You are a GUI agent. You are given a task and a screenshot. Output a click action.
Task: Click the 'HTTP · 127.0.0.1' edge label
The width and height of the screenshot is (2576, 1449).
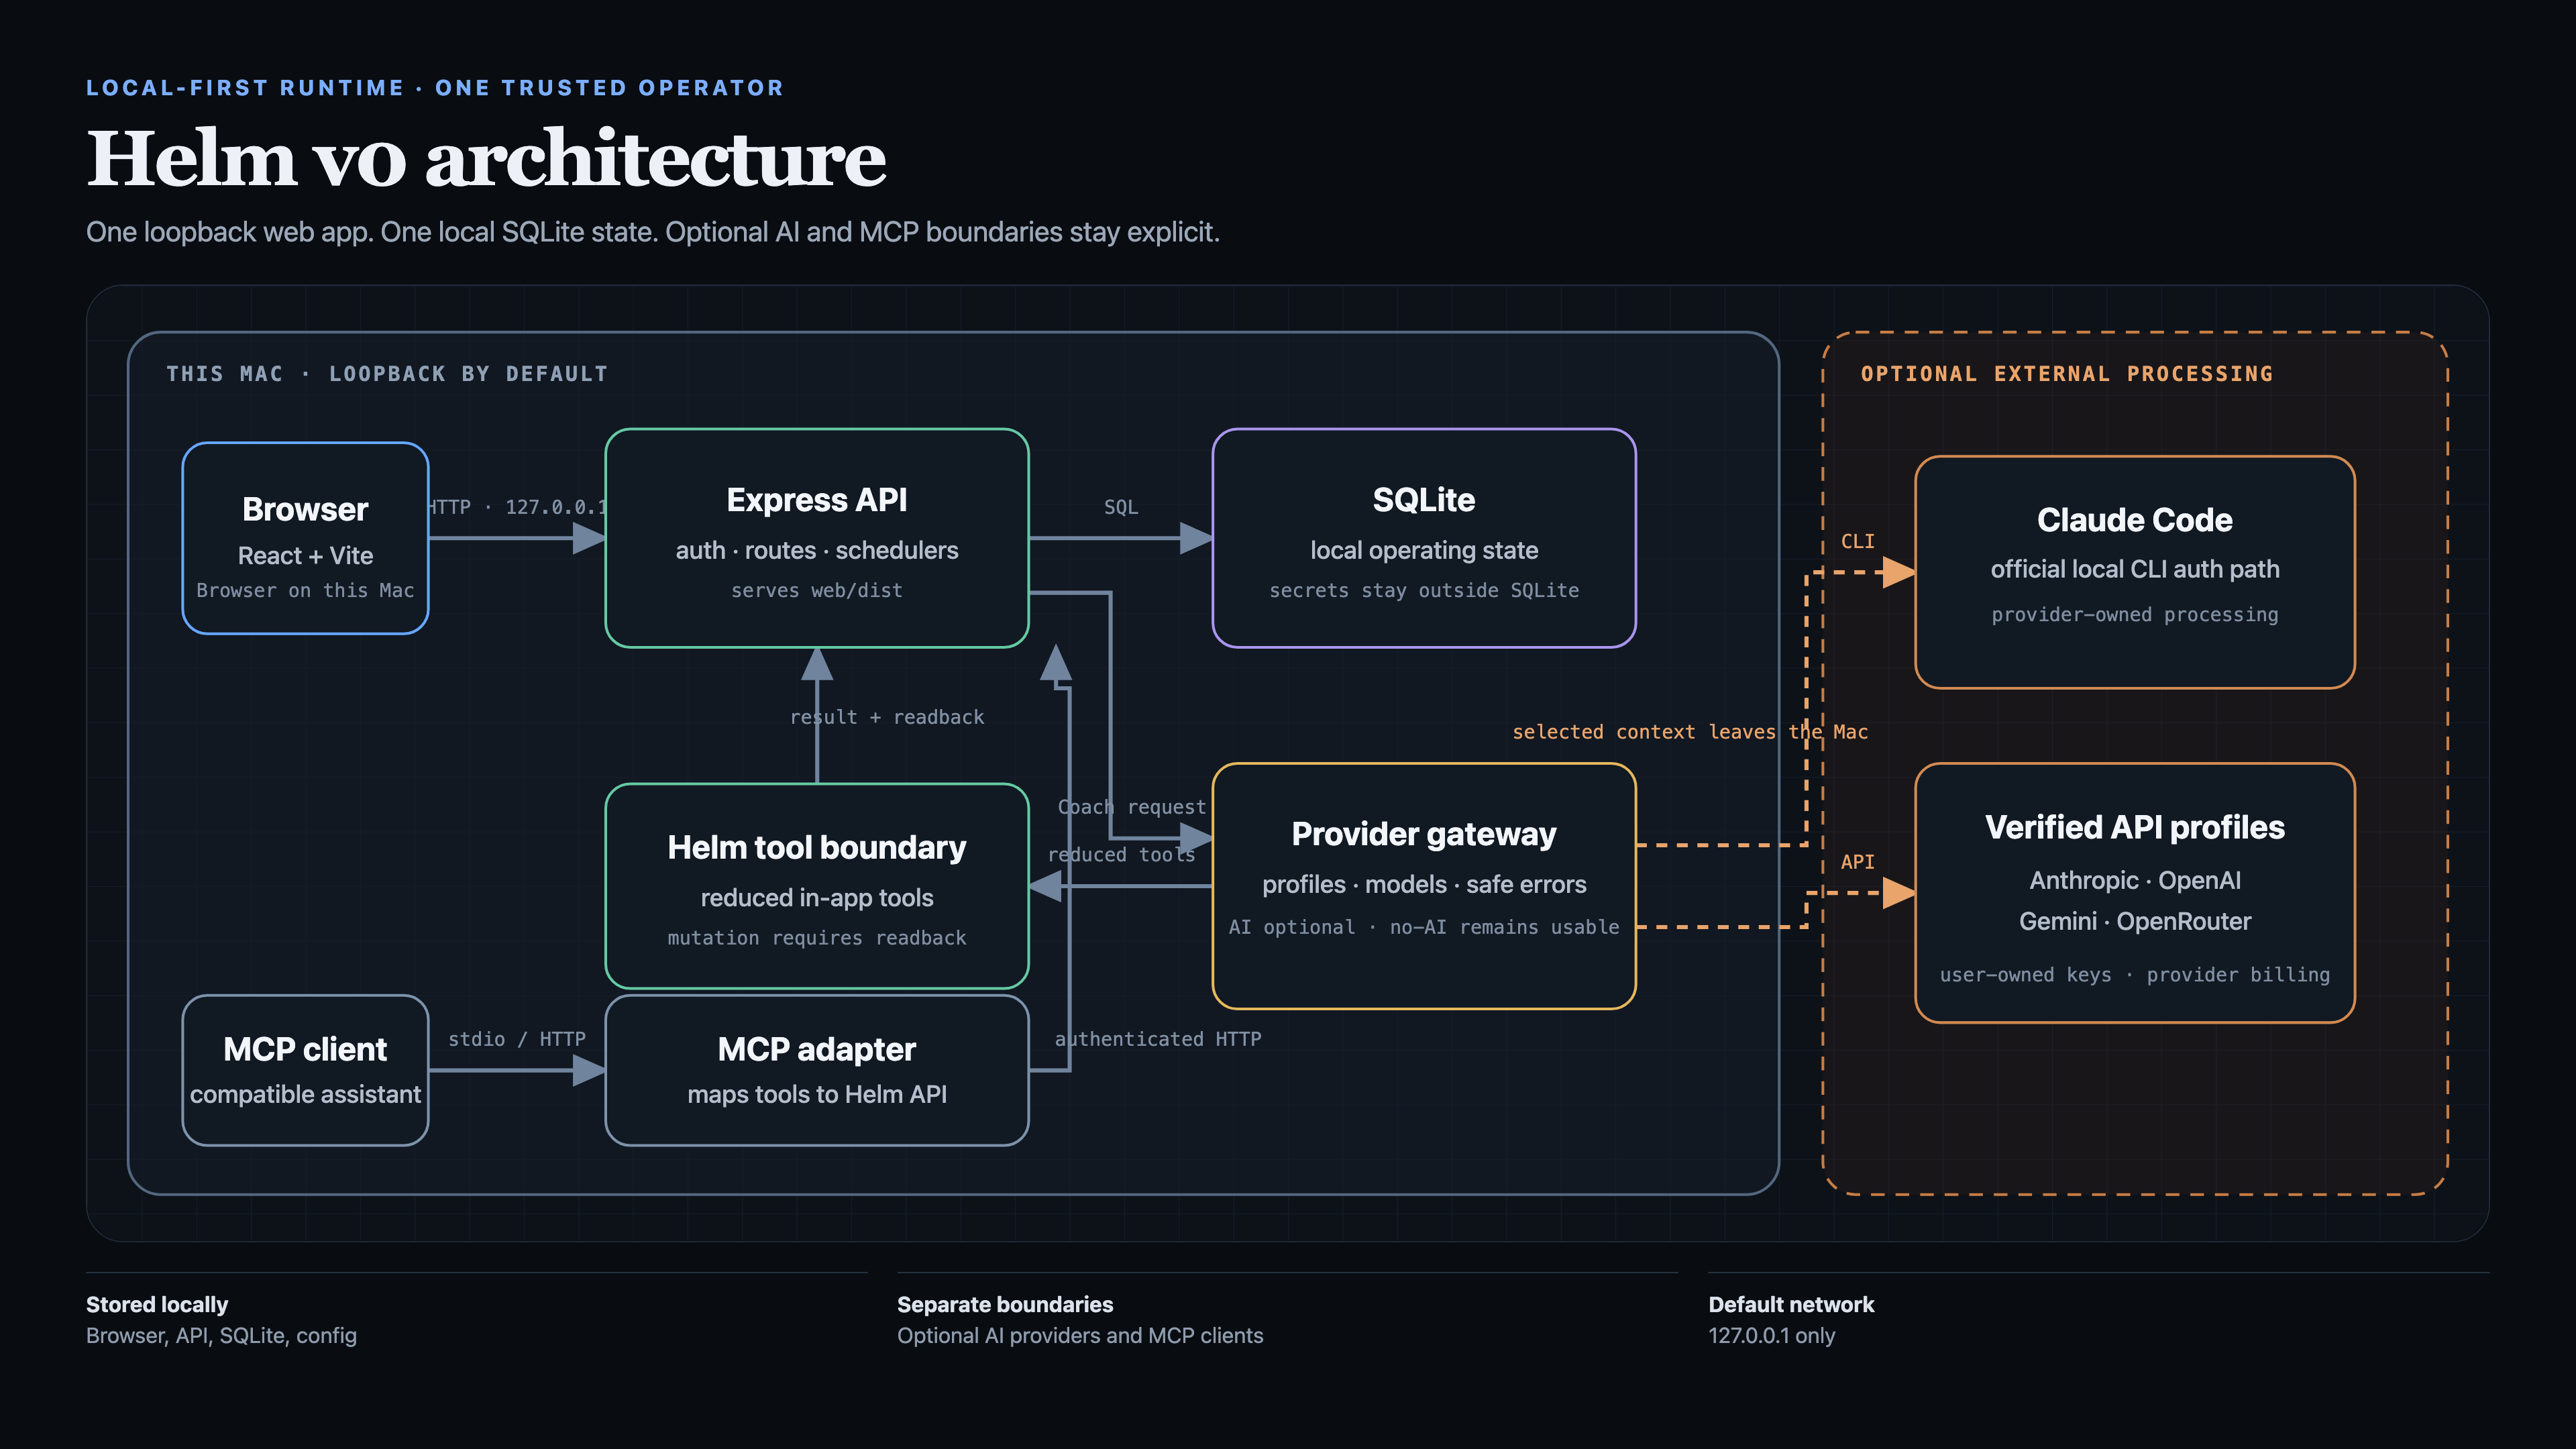(517, 507)
